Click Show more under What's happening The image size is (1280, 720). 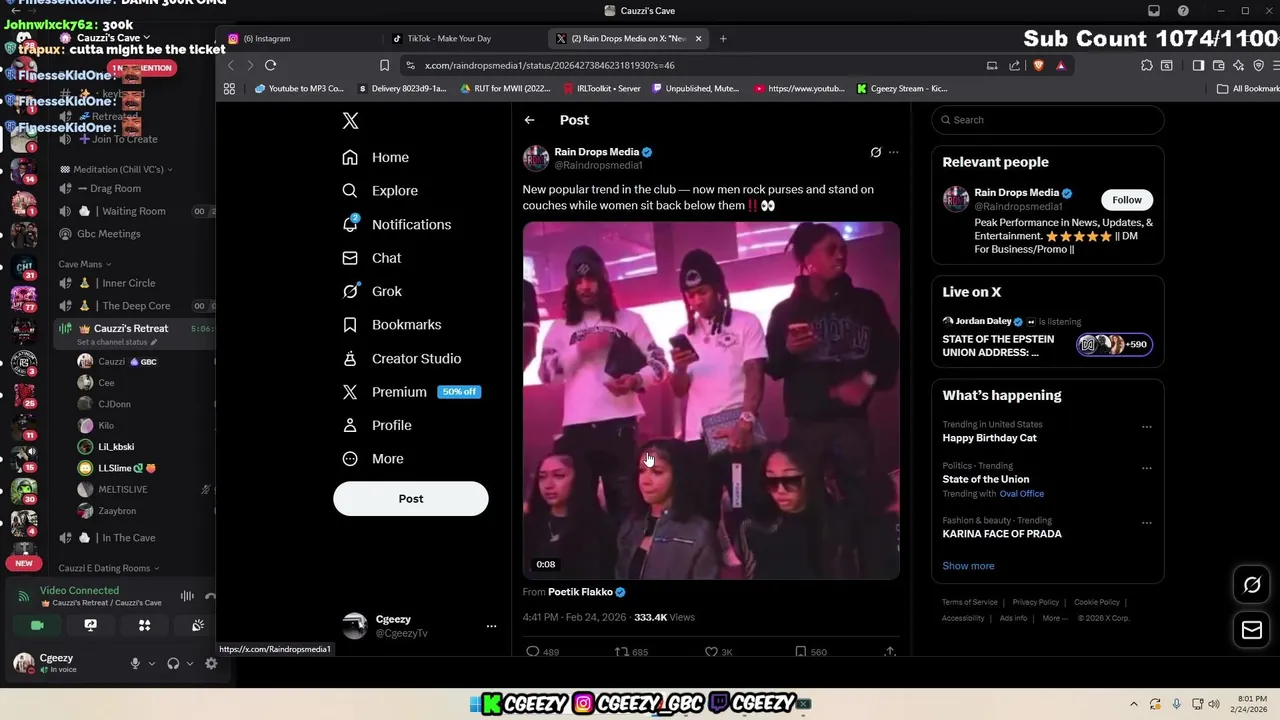coord(968,566)
